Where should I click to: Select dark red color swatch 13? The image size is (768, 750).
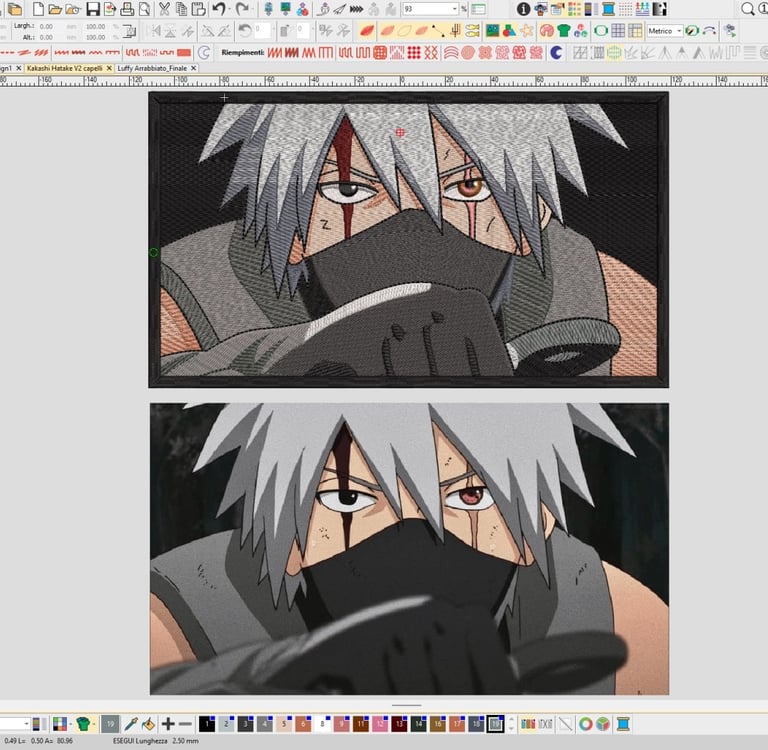[399, 724]
